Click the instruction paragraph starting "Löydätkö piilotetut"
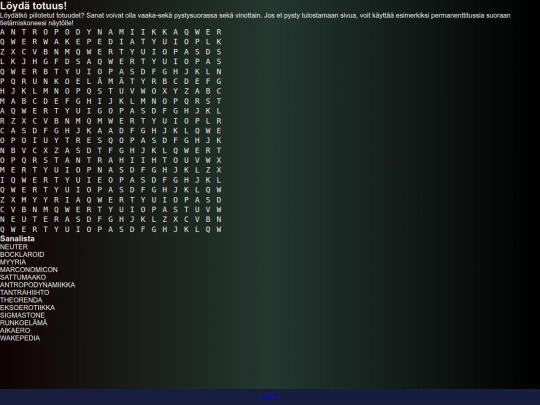Screen dimensions: 540x405 coord(255,19)
